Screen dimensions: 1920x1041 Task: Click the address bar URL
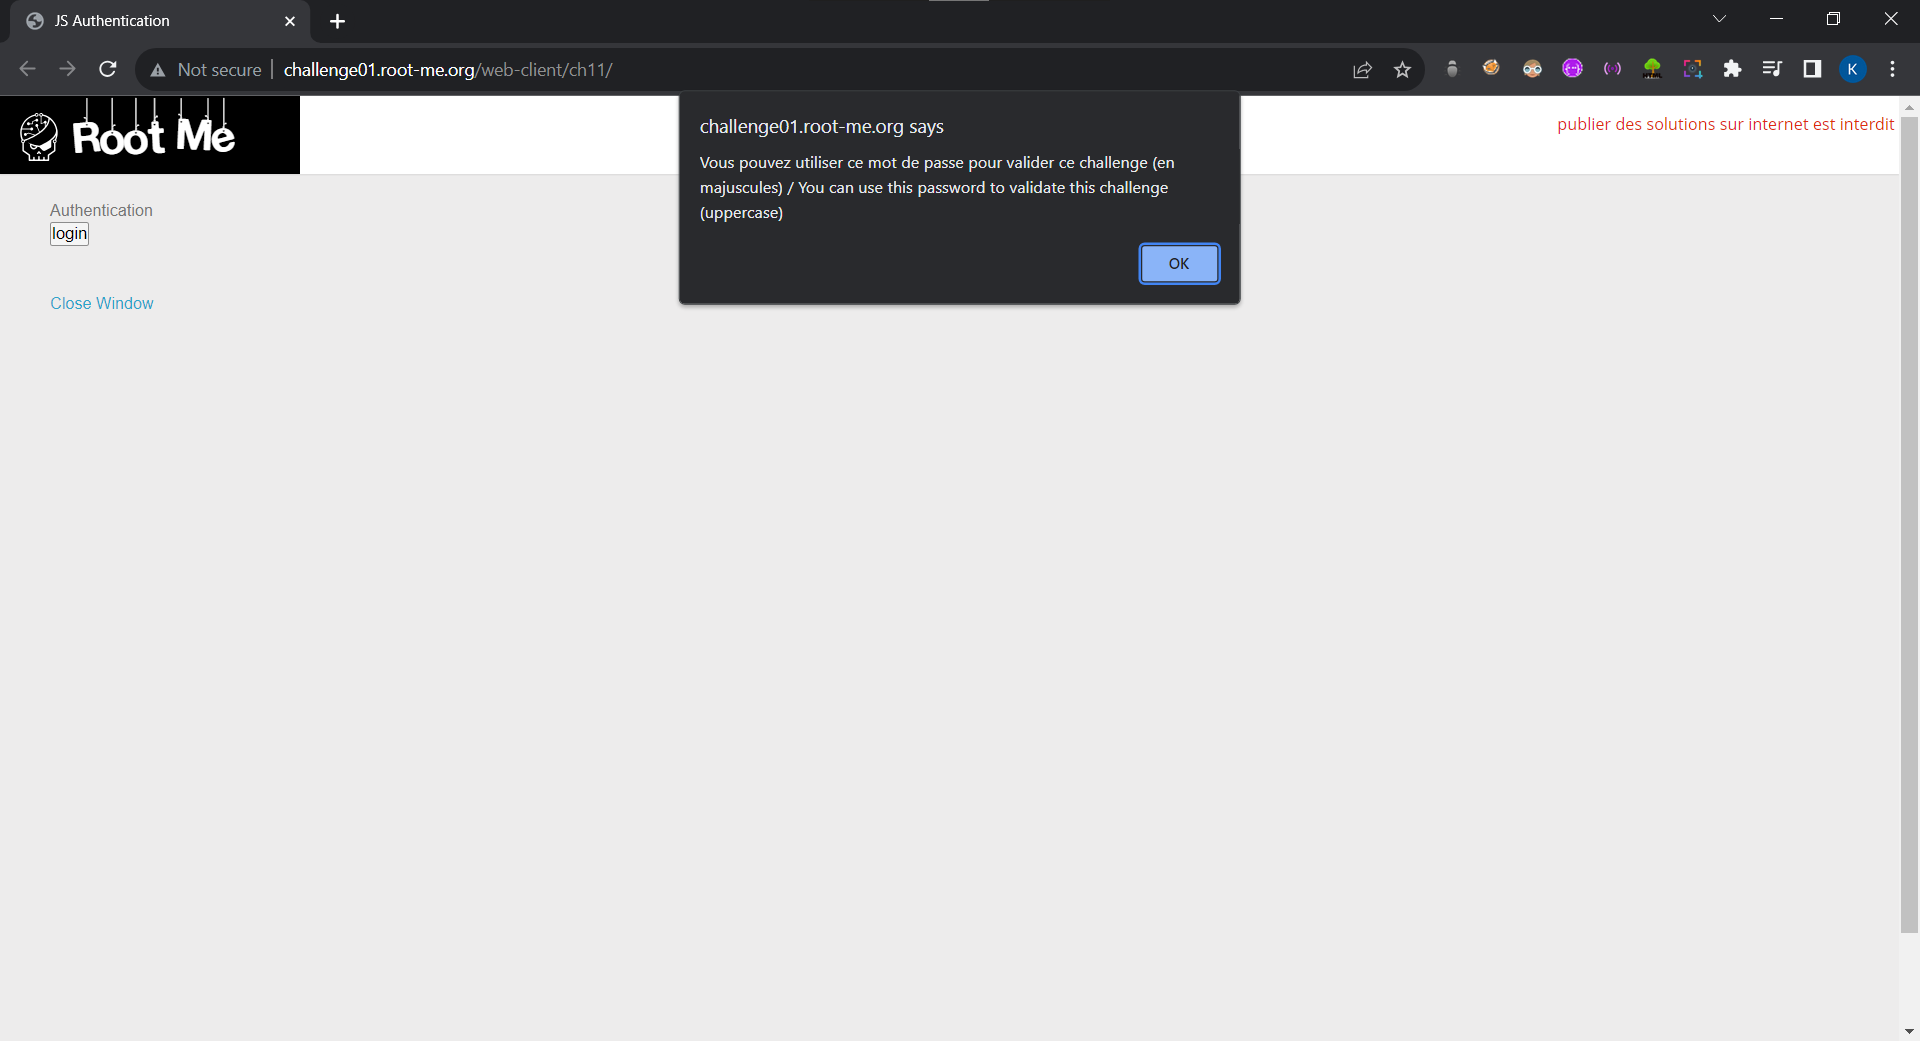448,69
